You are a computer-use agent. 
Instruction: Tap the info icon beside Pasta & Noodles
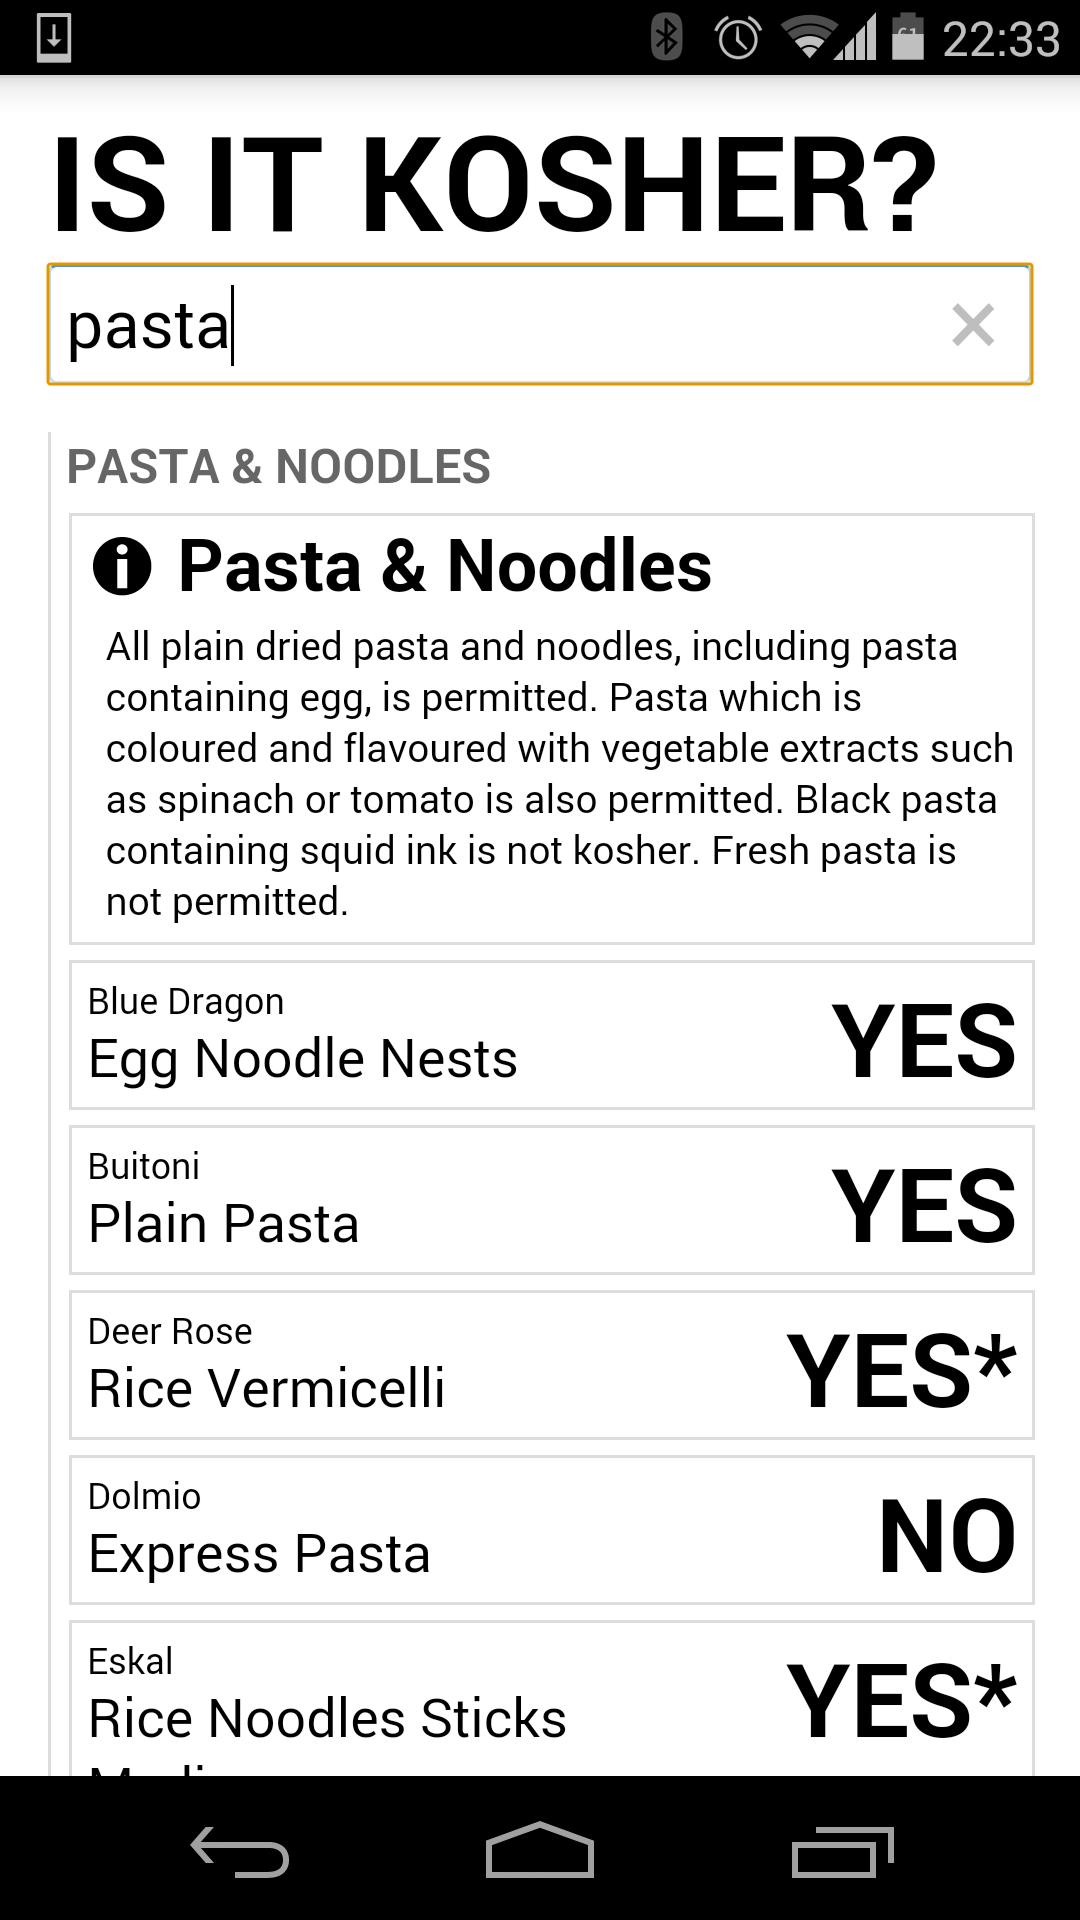[x=122, y=566]
